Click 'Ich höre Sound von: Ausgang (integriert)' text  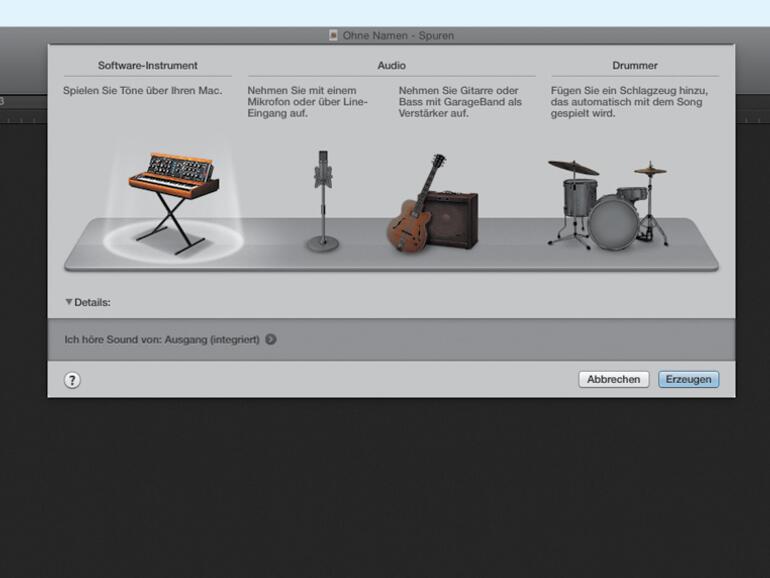click(x=162, y=339)
